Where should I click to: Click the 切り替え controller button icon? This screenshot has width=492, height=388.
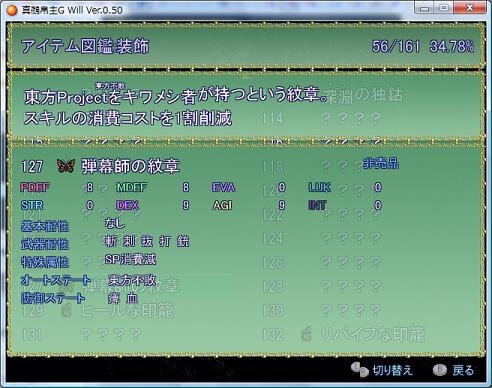point(359,370)
